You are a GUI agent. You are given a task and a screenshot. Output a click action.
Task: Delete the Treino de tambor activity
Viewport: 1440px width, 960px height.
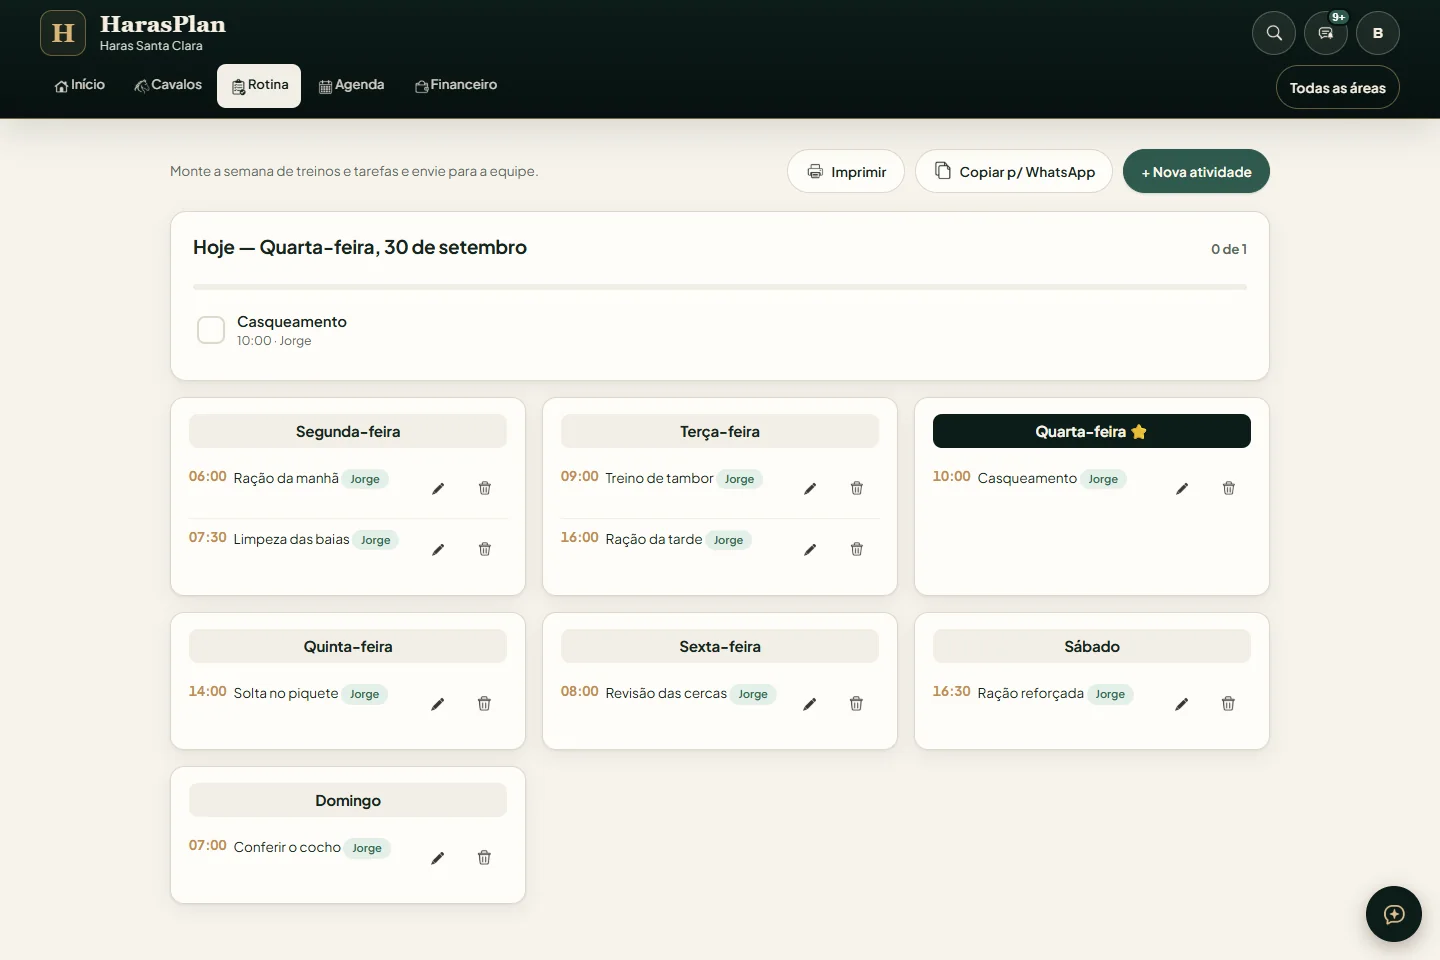(x=857, y=488)
